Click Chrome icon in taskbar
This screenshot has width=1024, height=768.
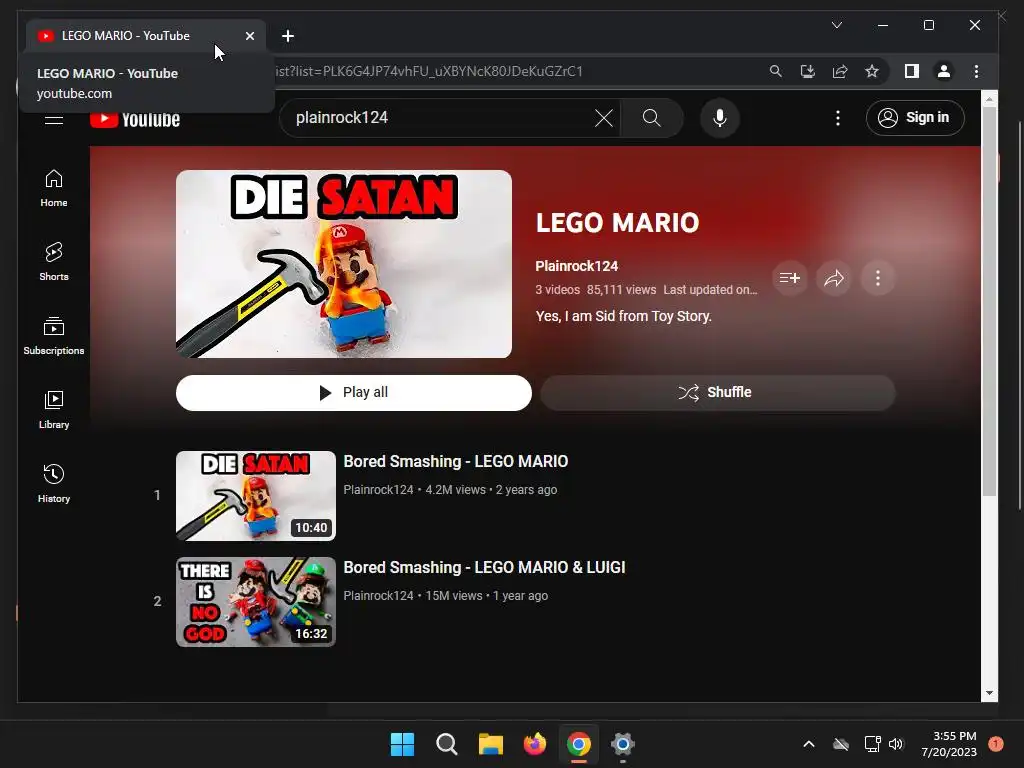click(x=579, y=744)
